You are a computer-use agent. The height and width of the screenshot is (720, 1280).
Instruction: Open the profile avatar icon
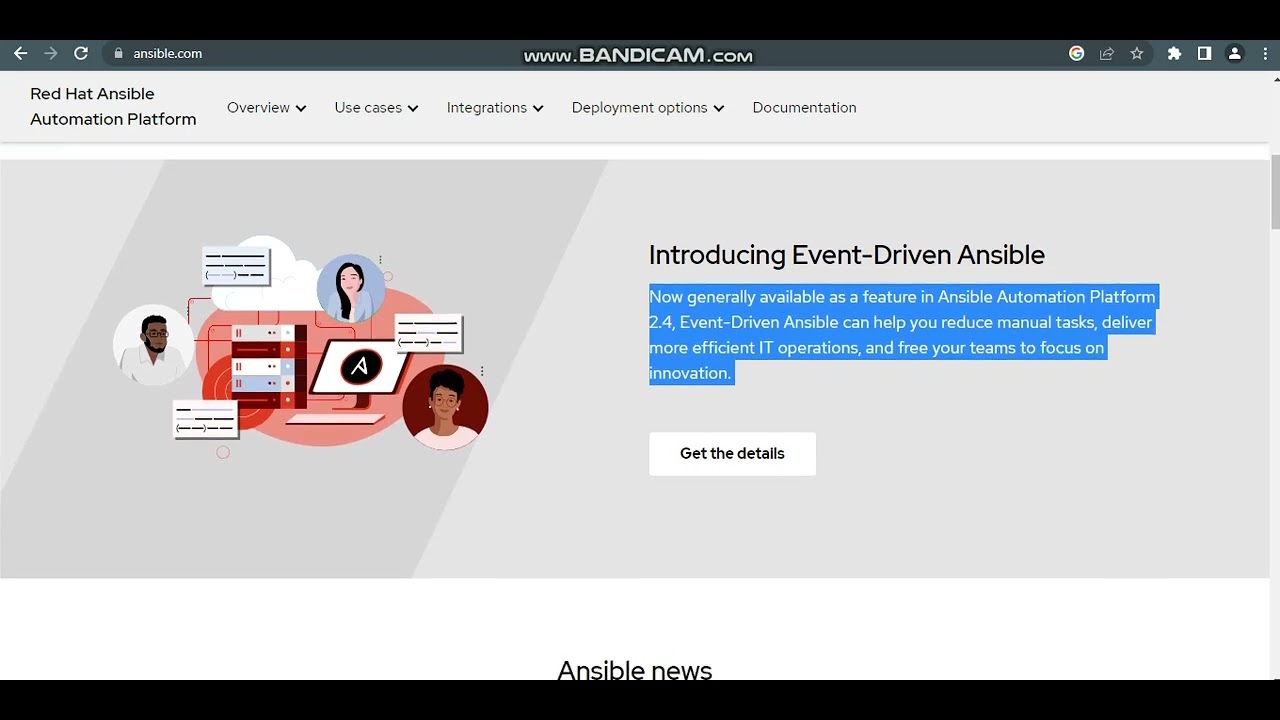coord(1235,54)
